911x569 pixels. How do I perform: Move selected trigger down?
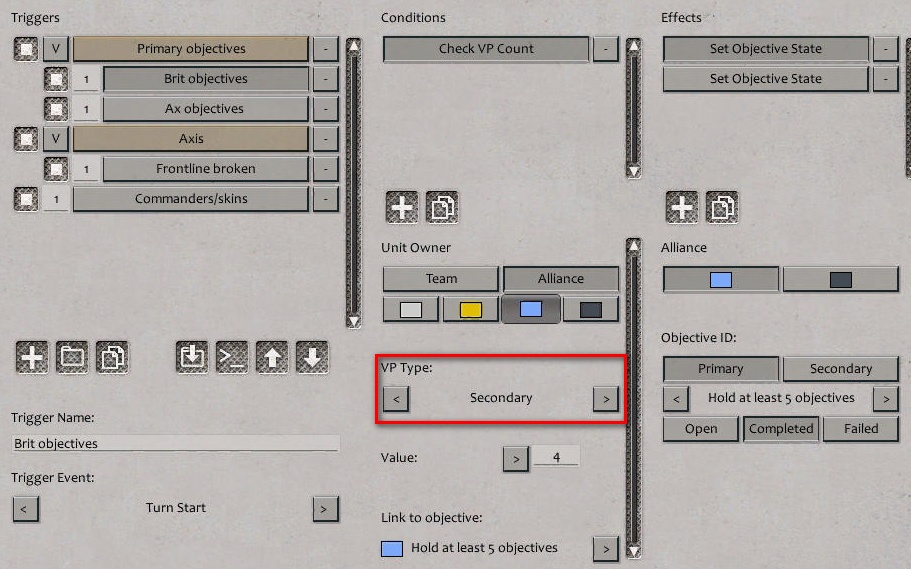[312, 357]
